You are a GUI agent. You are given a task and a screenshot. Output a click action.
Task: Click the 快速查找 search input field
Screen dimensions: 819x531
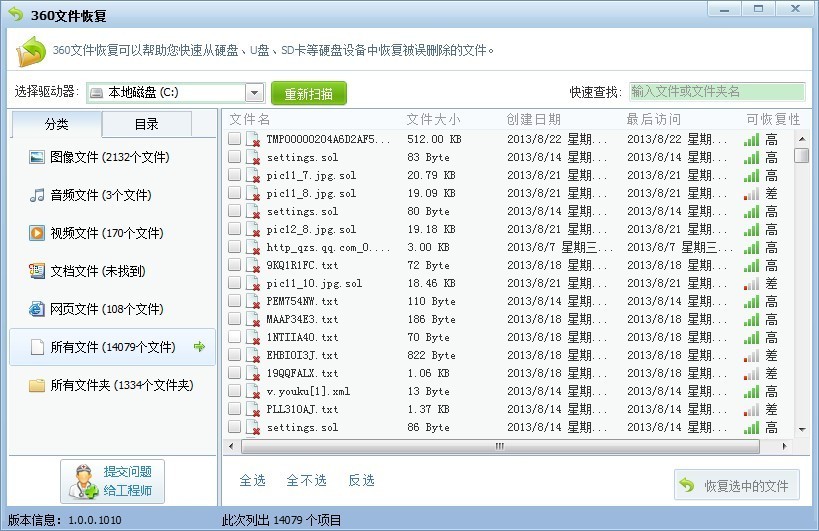(717, 92)
